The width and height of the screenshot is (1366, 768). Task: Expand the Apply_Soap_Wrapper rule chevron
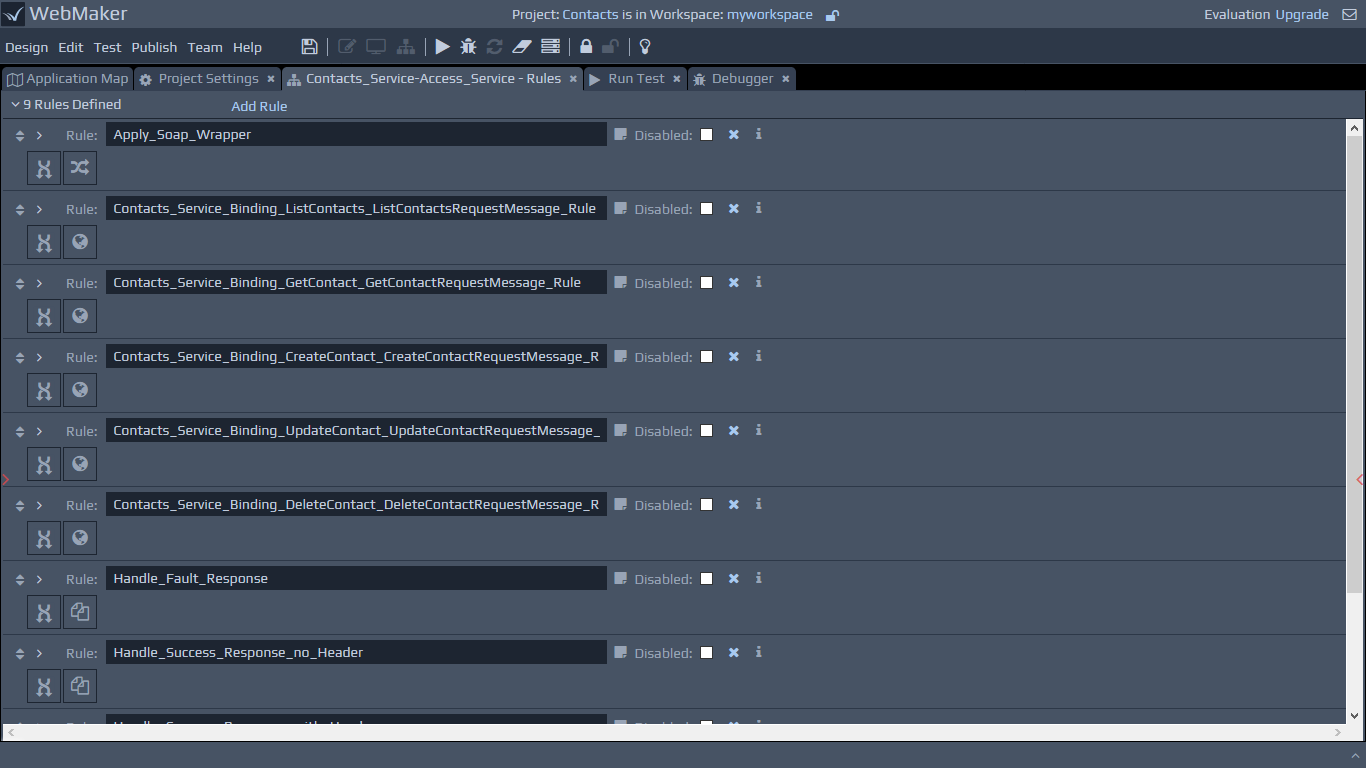point(40,135)
